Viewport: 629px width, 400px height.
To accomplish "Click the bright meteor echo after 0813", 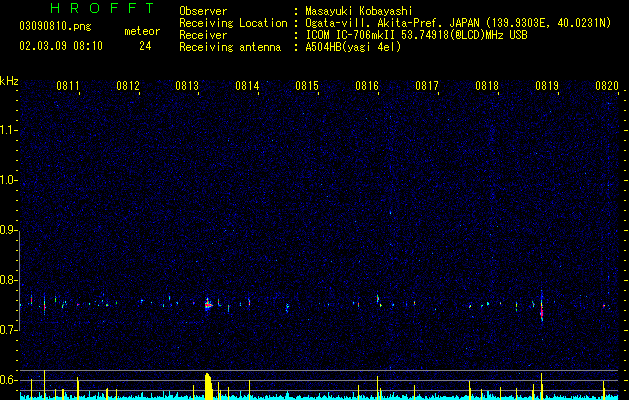I will 208,305.
